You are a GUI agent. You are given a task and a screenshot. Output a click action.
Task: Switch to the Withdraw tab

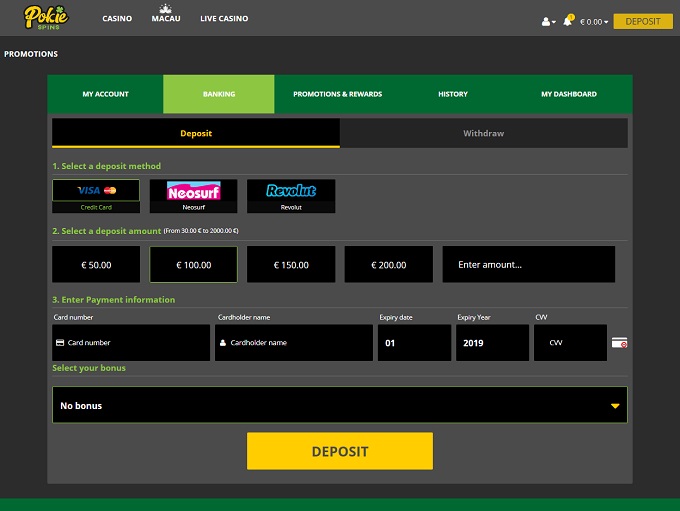pos(484,133)
